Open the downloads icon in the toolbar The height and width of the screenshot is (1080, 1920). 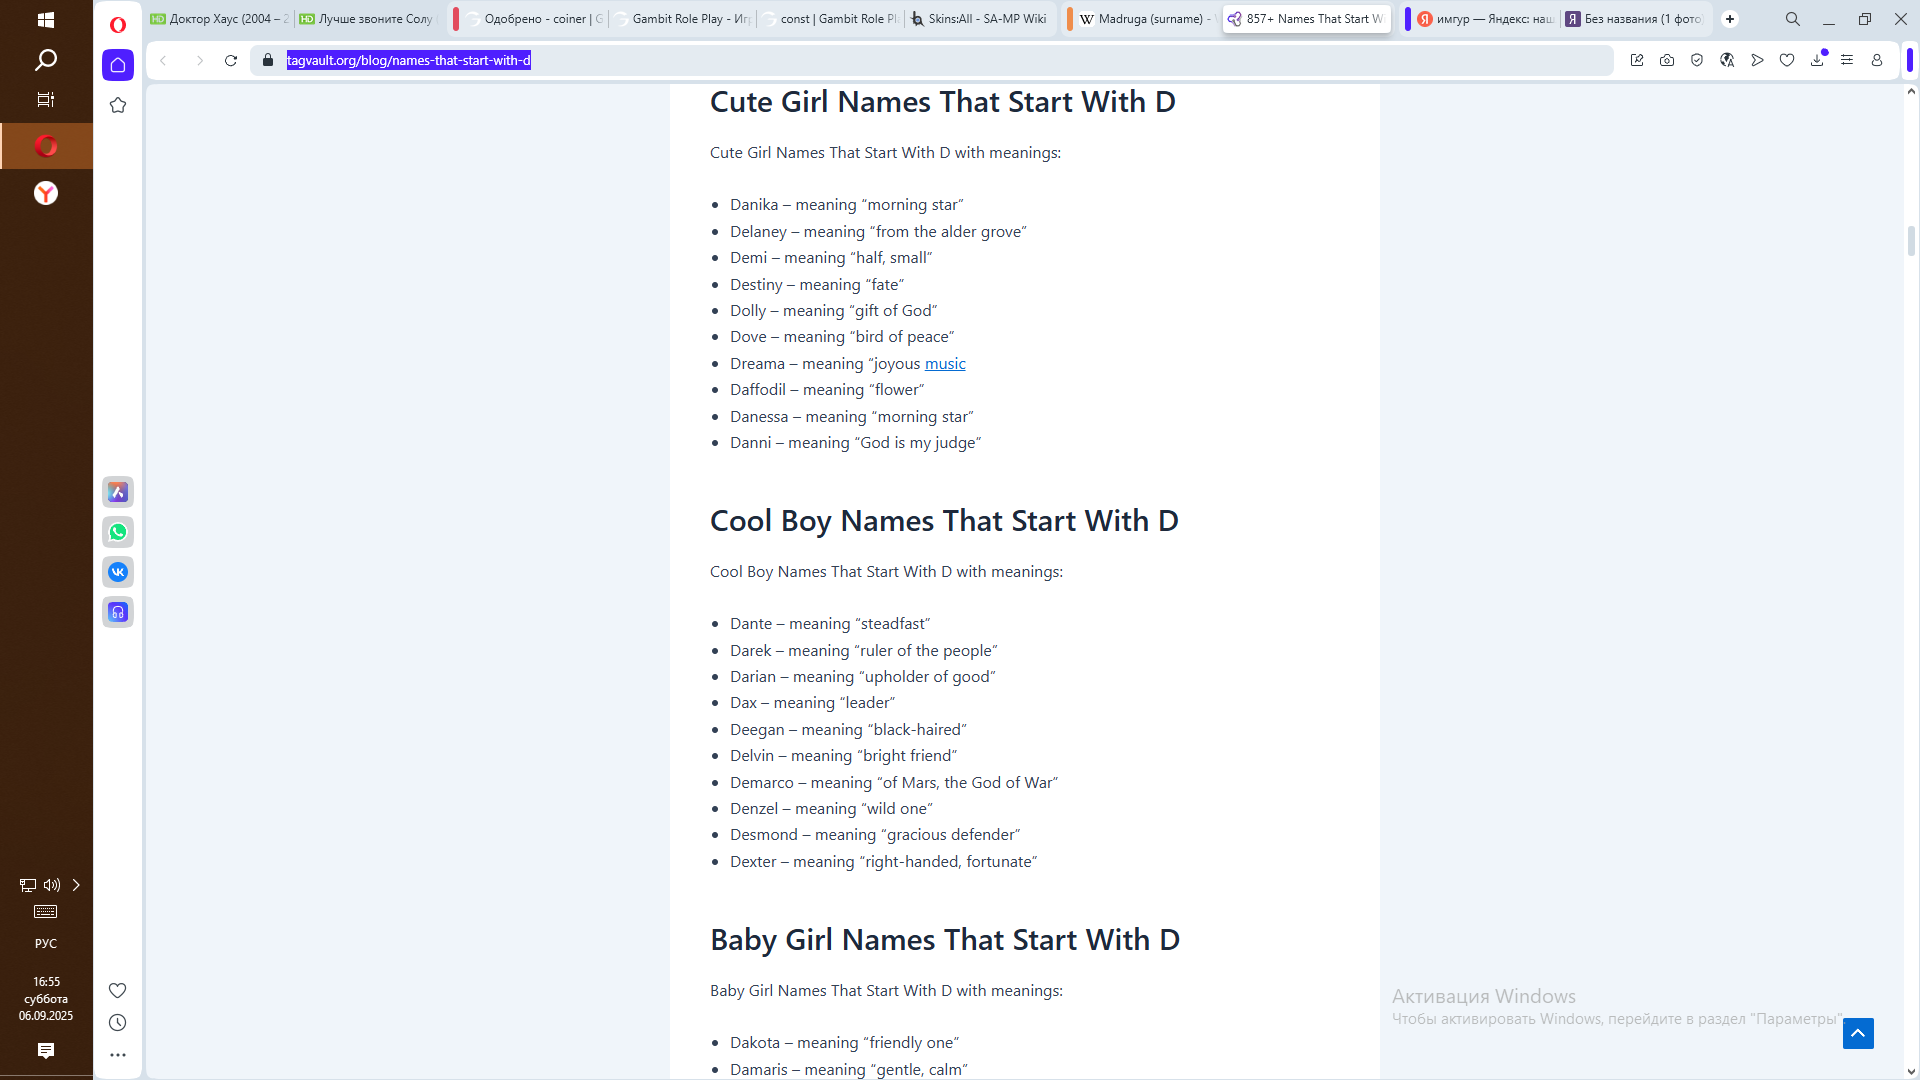click(1817, 60)
